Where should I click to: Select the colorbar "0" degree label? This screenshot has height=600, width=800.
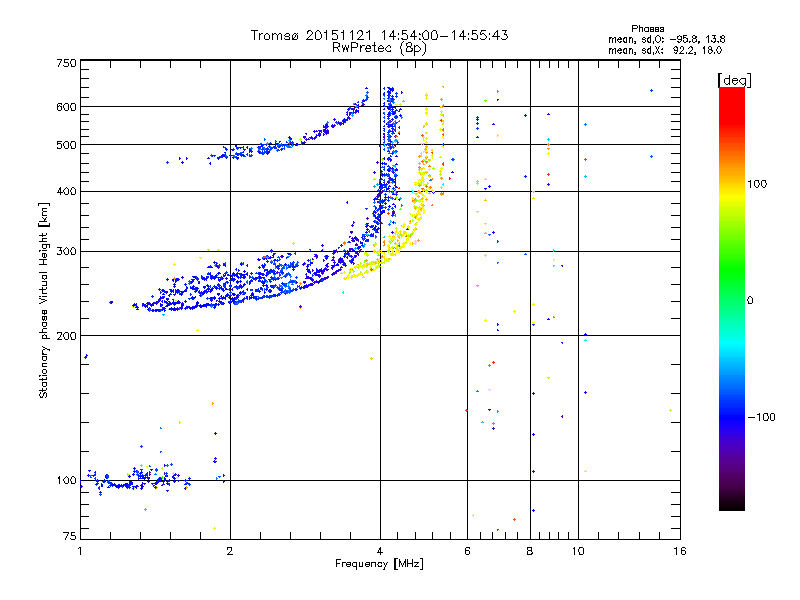point(750,301)
